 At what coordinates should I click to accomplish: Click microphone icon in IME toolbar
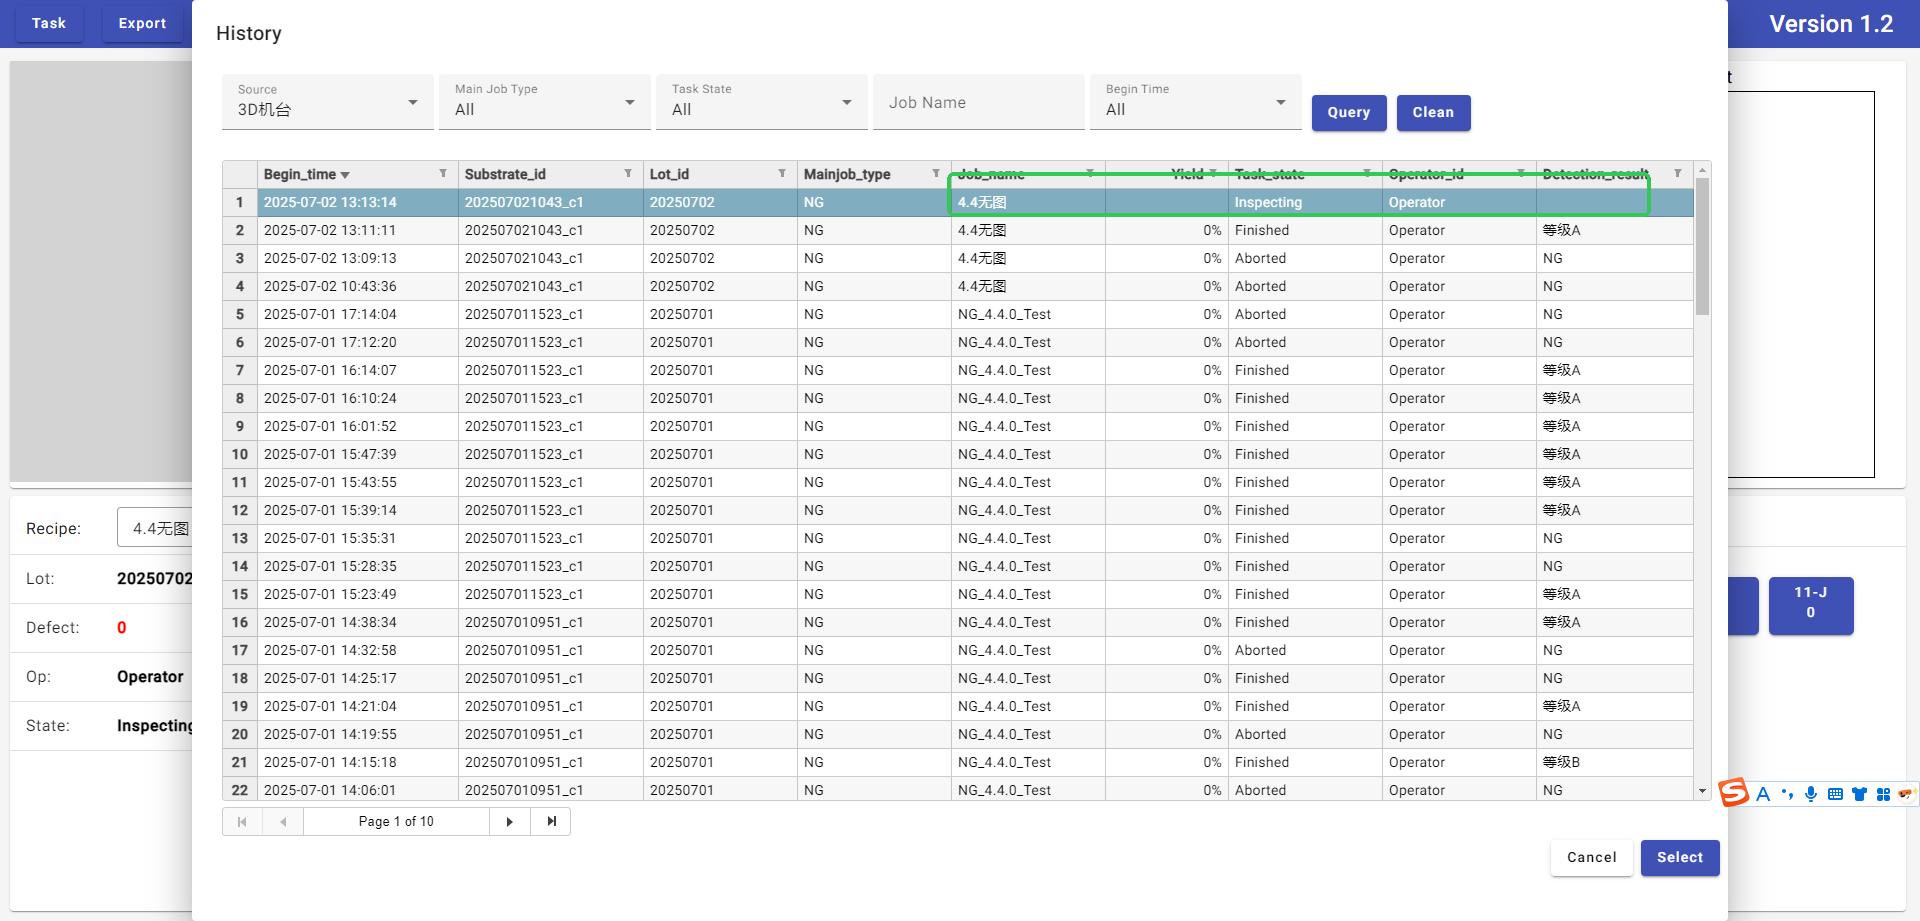[1811, 795]
